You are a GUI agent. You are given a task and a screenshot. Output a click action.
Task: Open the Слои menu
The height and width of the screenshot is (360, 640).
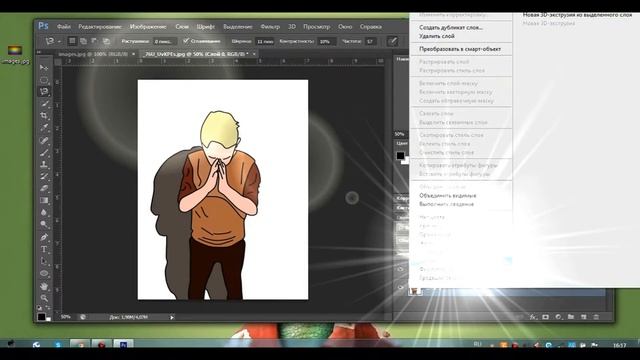point(182,27)
